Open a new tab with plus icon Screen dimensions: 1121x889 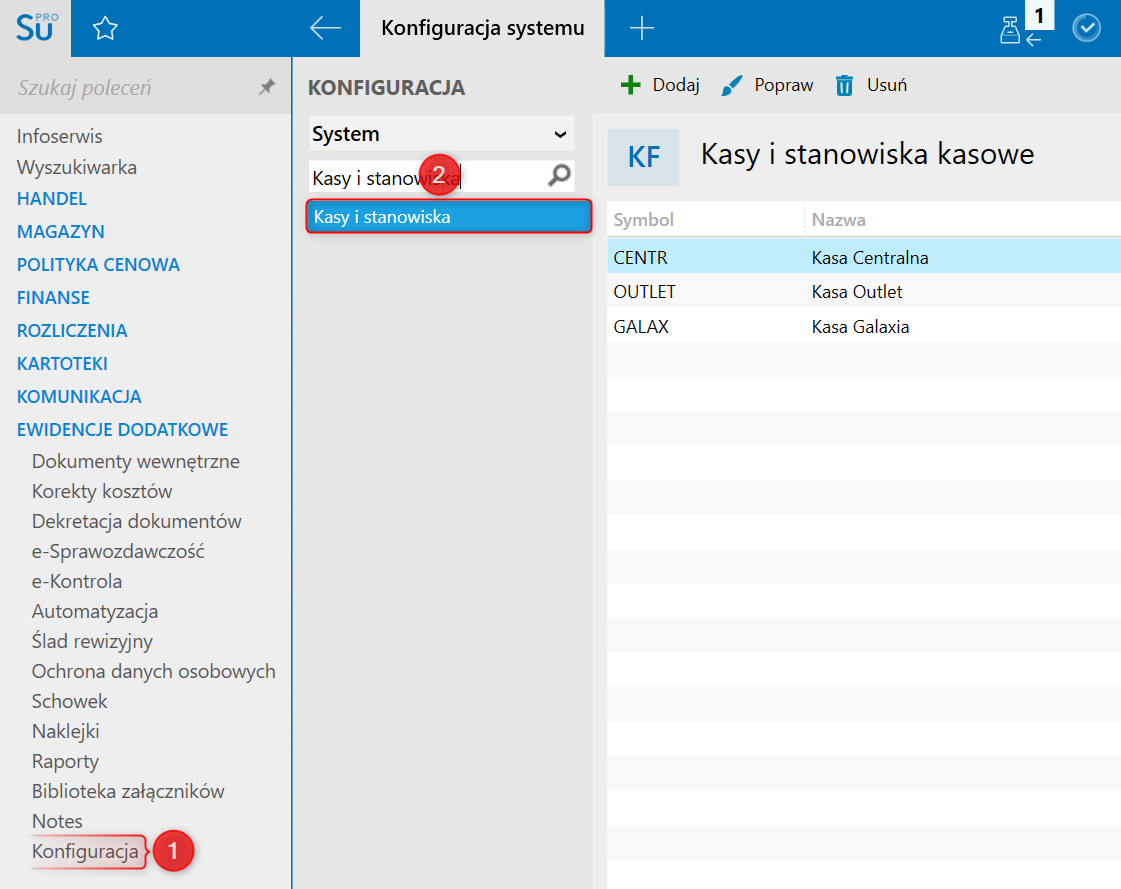pos(641,28)
